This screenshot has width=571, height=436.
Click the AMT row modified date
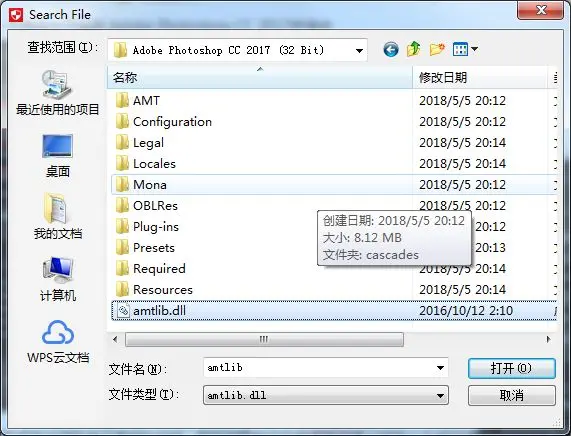click(x=462, y=101)
